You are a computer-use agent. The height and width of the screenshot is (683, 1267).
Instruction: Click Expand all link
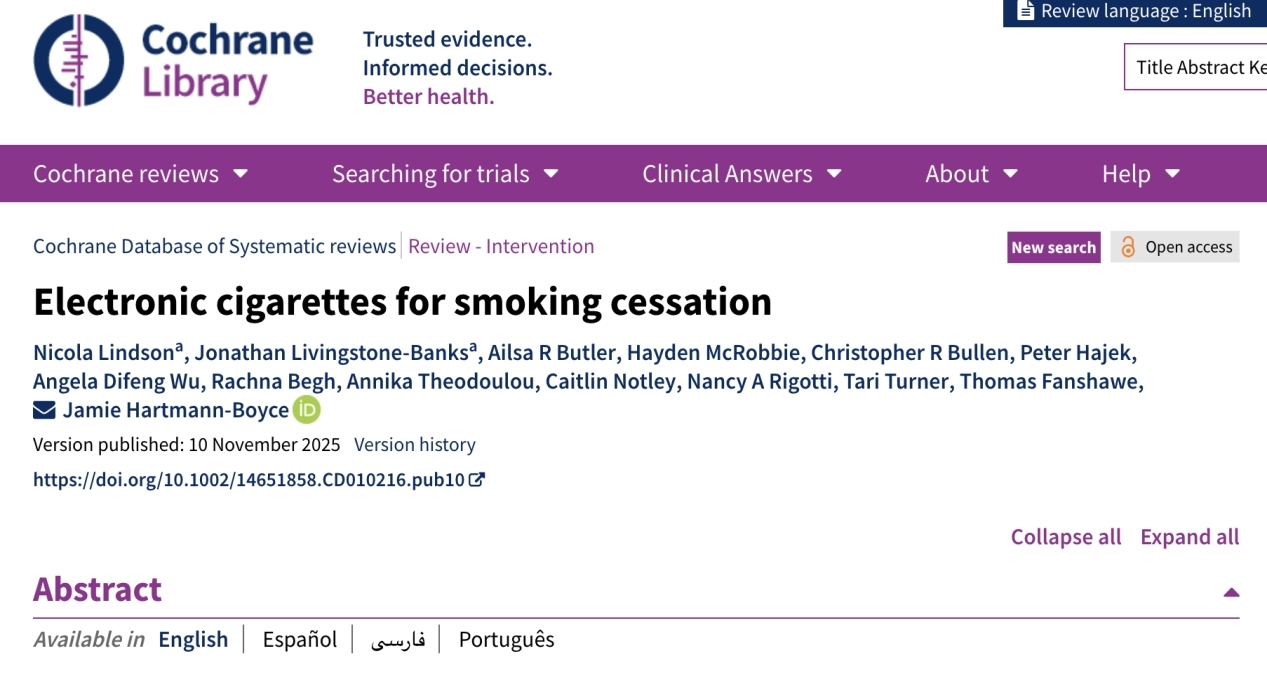(1189, 537)
